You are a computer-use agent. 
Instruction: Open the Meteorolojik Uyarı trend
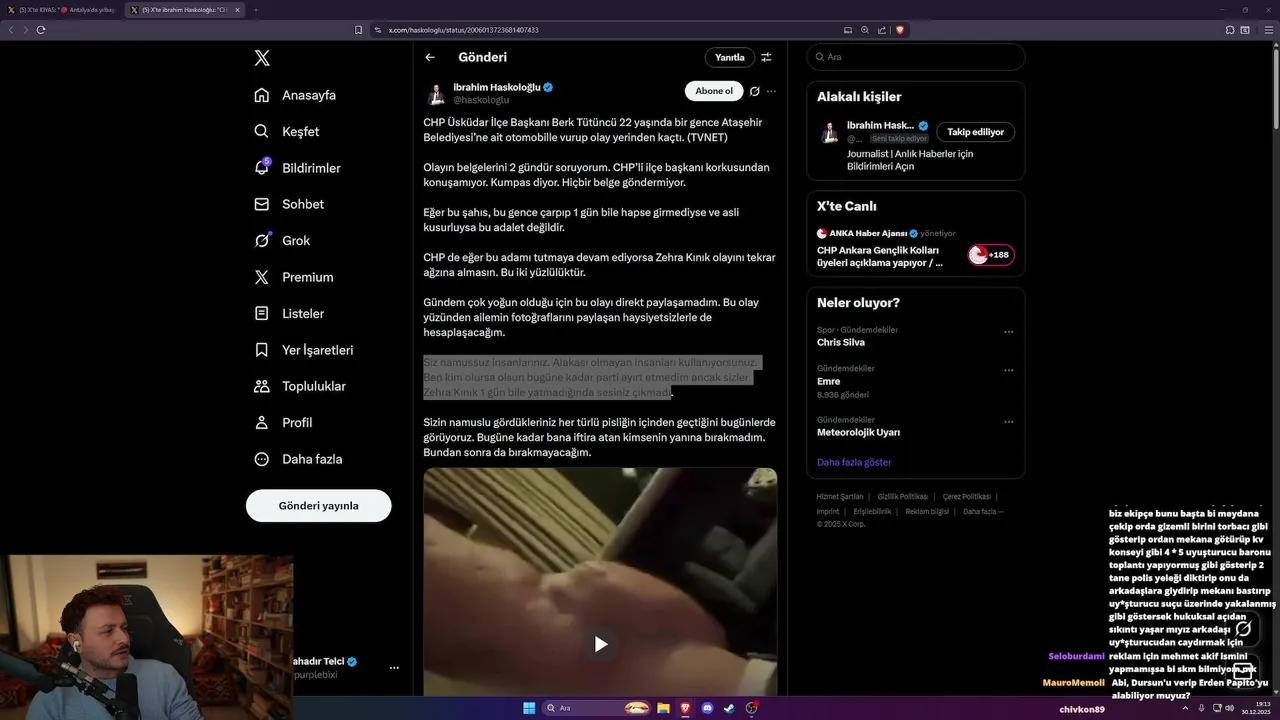pyautogui.click(x=858, y=432)
